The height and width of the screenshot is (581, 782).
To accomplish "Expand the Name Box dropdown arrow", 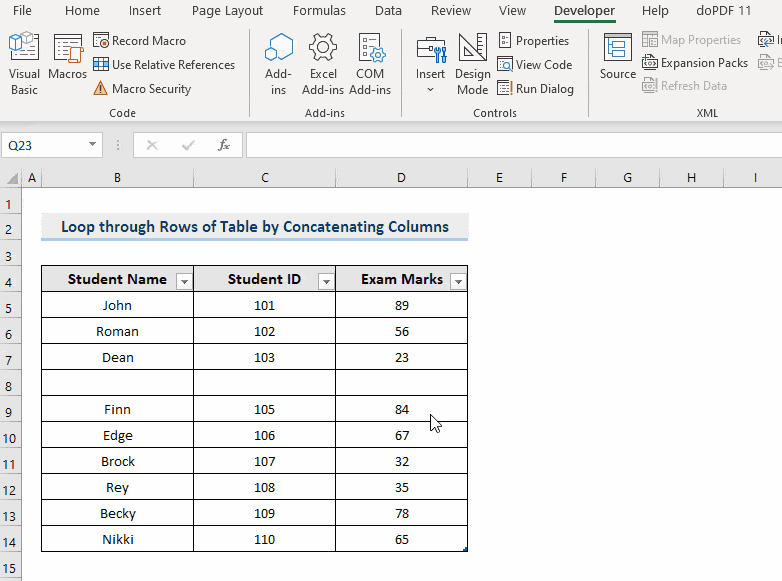I will 92,145.
